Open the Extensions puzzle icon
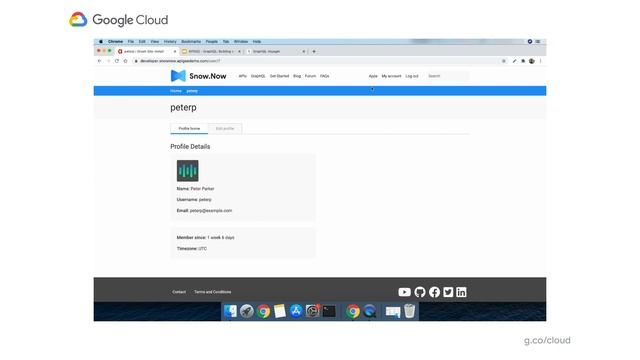640x360 pixels. click(523, 61)
